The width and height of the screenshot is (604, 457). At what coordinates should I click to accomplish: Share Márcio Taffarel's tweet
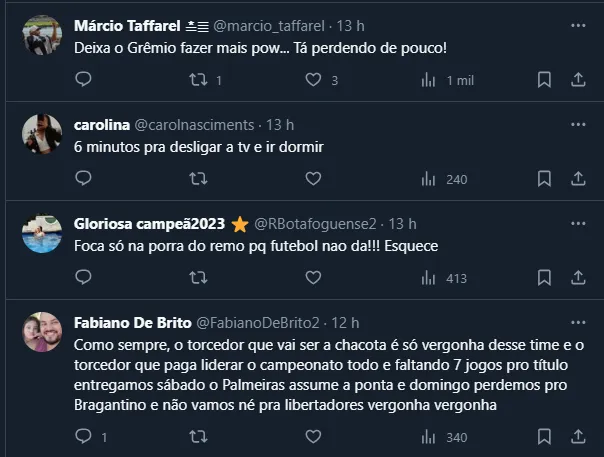578,80
